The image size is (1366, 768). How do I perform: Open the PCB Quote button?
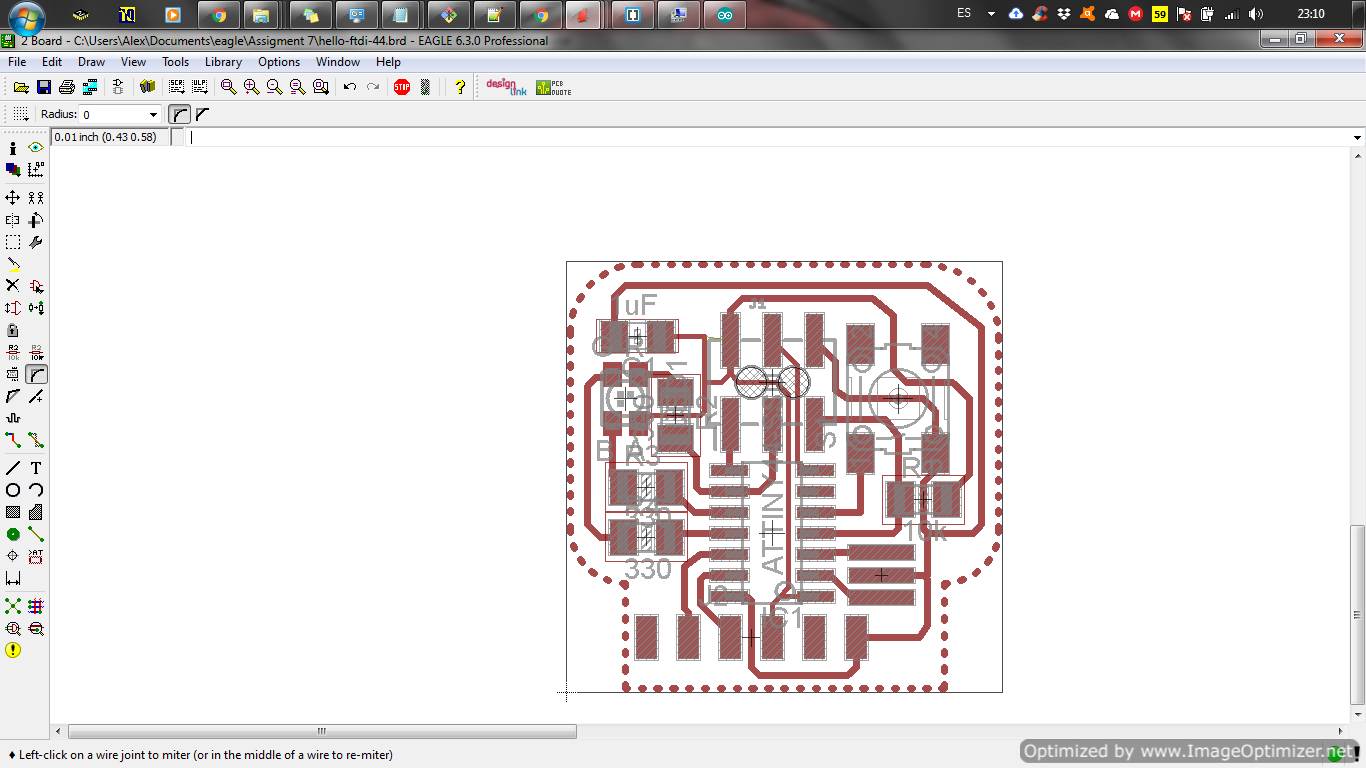point(553,87)
